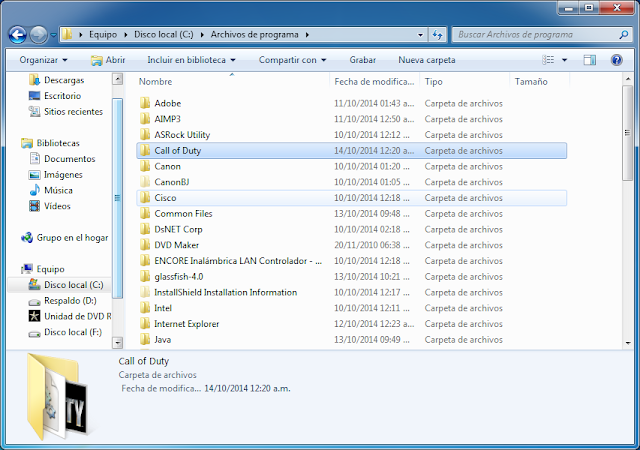
Task: Click navigation pane scrollbar down arrow
Action: point(118,343)
